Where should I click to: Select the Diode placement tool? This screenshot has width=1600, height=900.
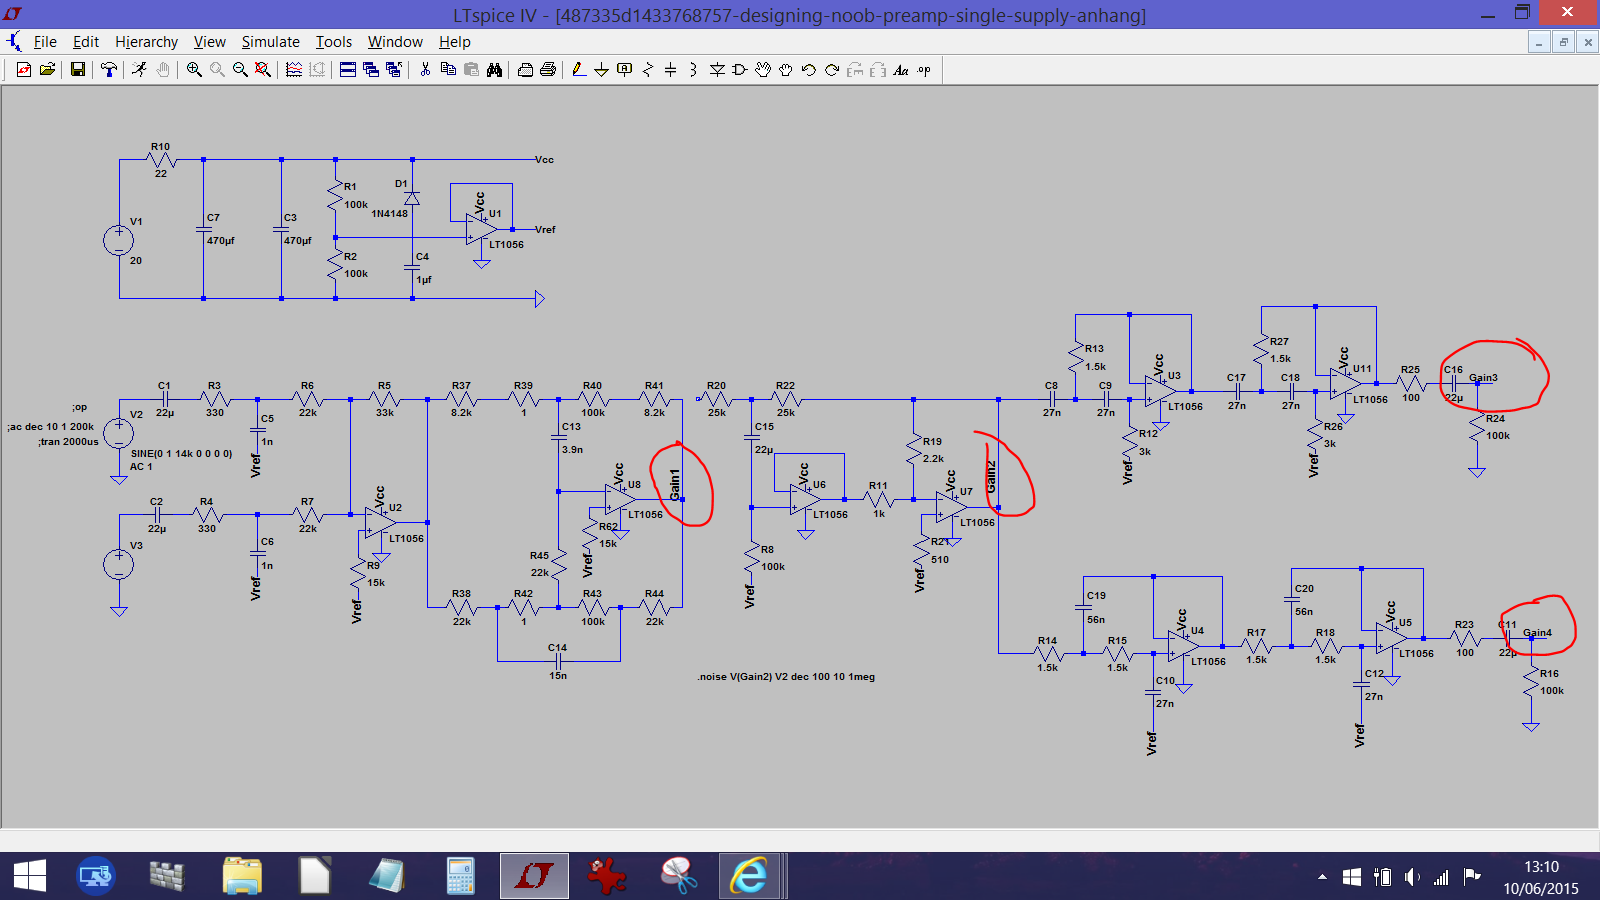click(x=717, y=70)
